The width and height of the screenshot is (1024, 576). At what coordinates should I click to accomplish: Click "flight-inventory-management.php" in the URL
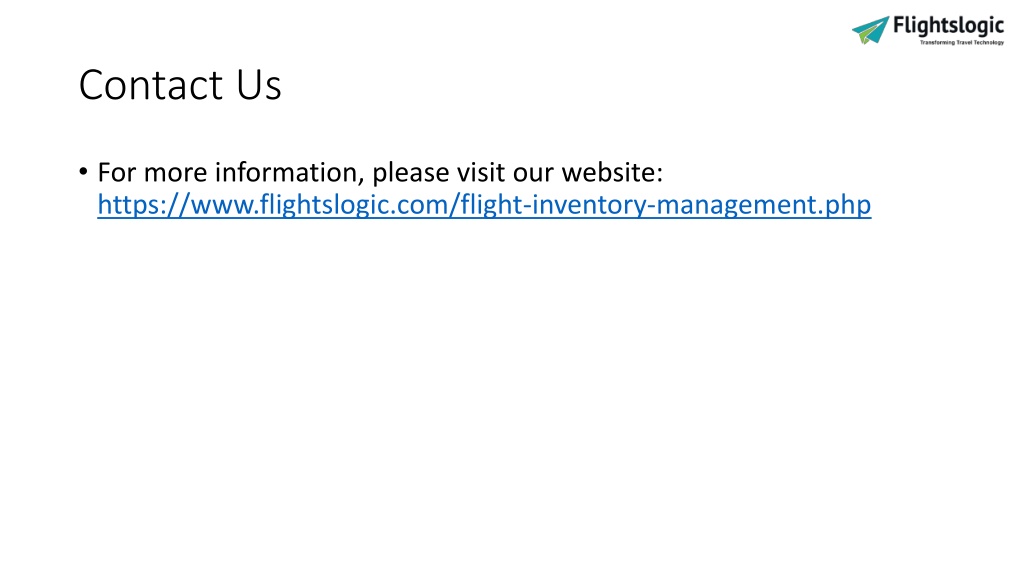point(665,205)
